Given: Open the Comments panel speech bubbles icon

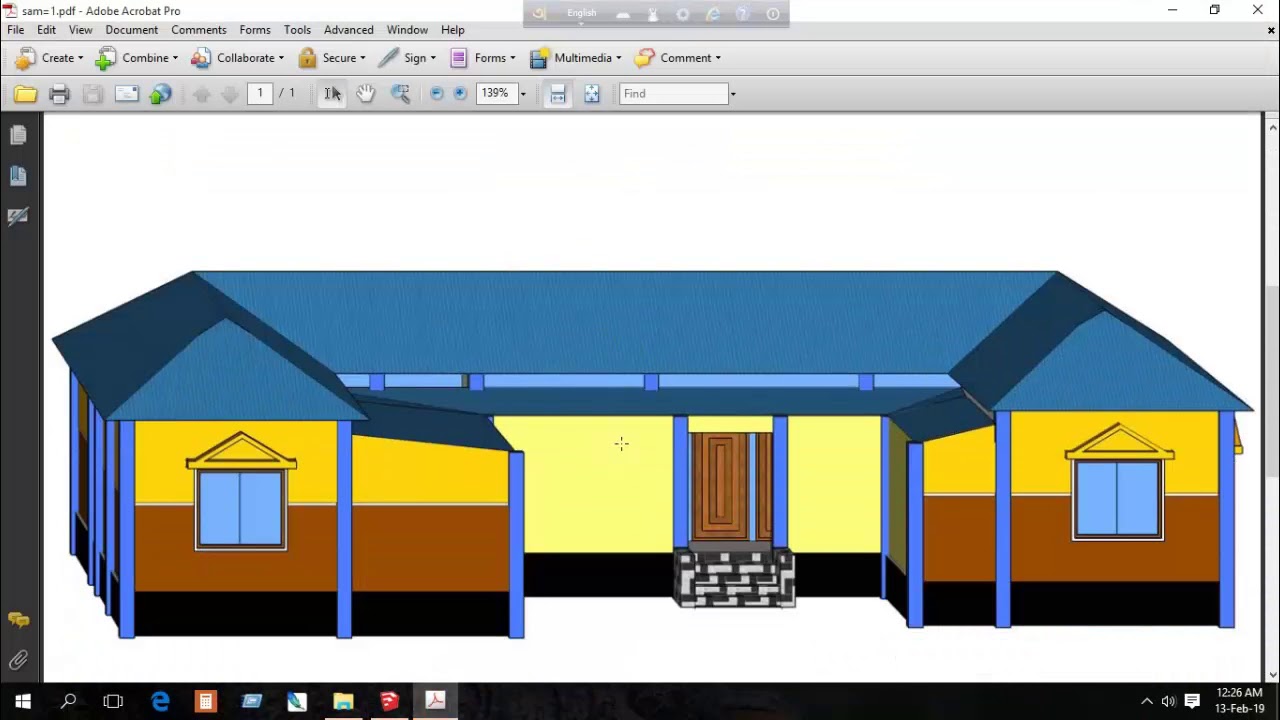Looking at the screenshot, I should tap(18, 620).
